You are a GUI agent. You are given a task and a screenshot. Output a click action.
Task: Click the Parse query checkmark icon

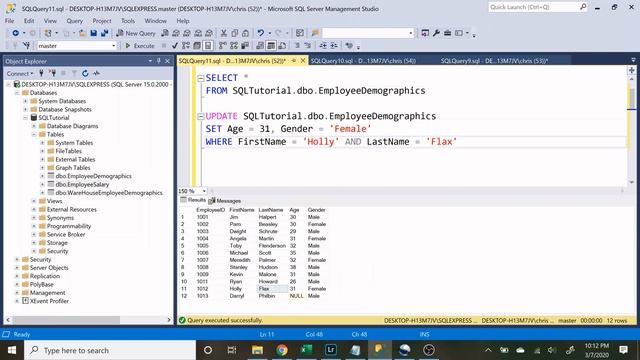(175, 46)
